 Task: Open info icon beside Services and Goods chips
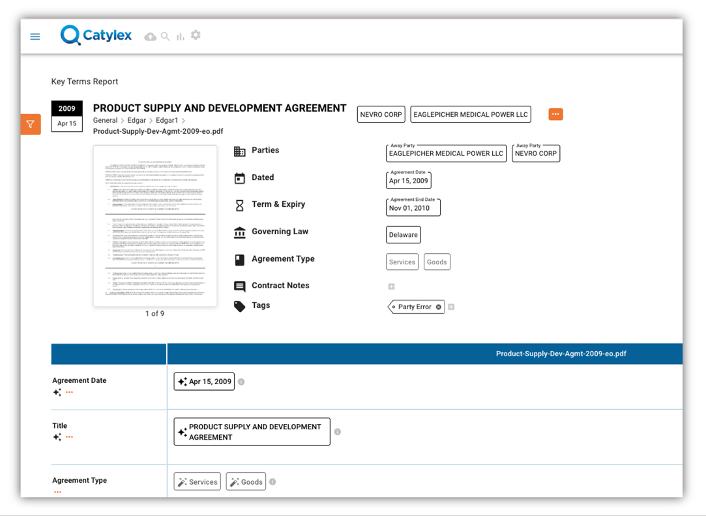pos(272,482)
